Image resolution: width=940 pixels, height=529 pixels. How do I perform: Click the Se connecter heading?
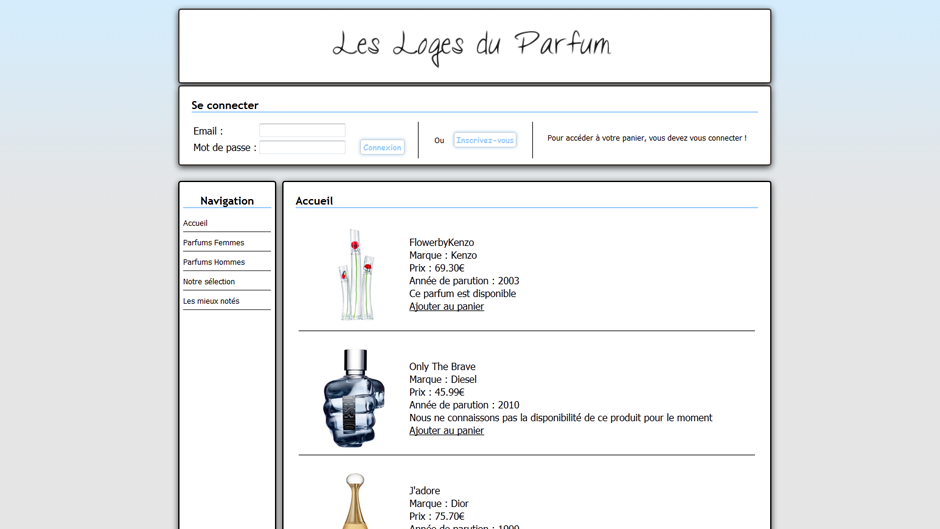225,106
